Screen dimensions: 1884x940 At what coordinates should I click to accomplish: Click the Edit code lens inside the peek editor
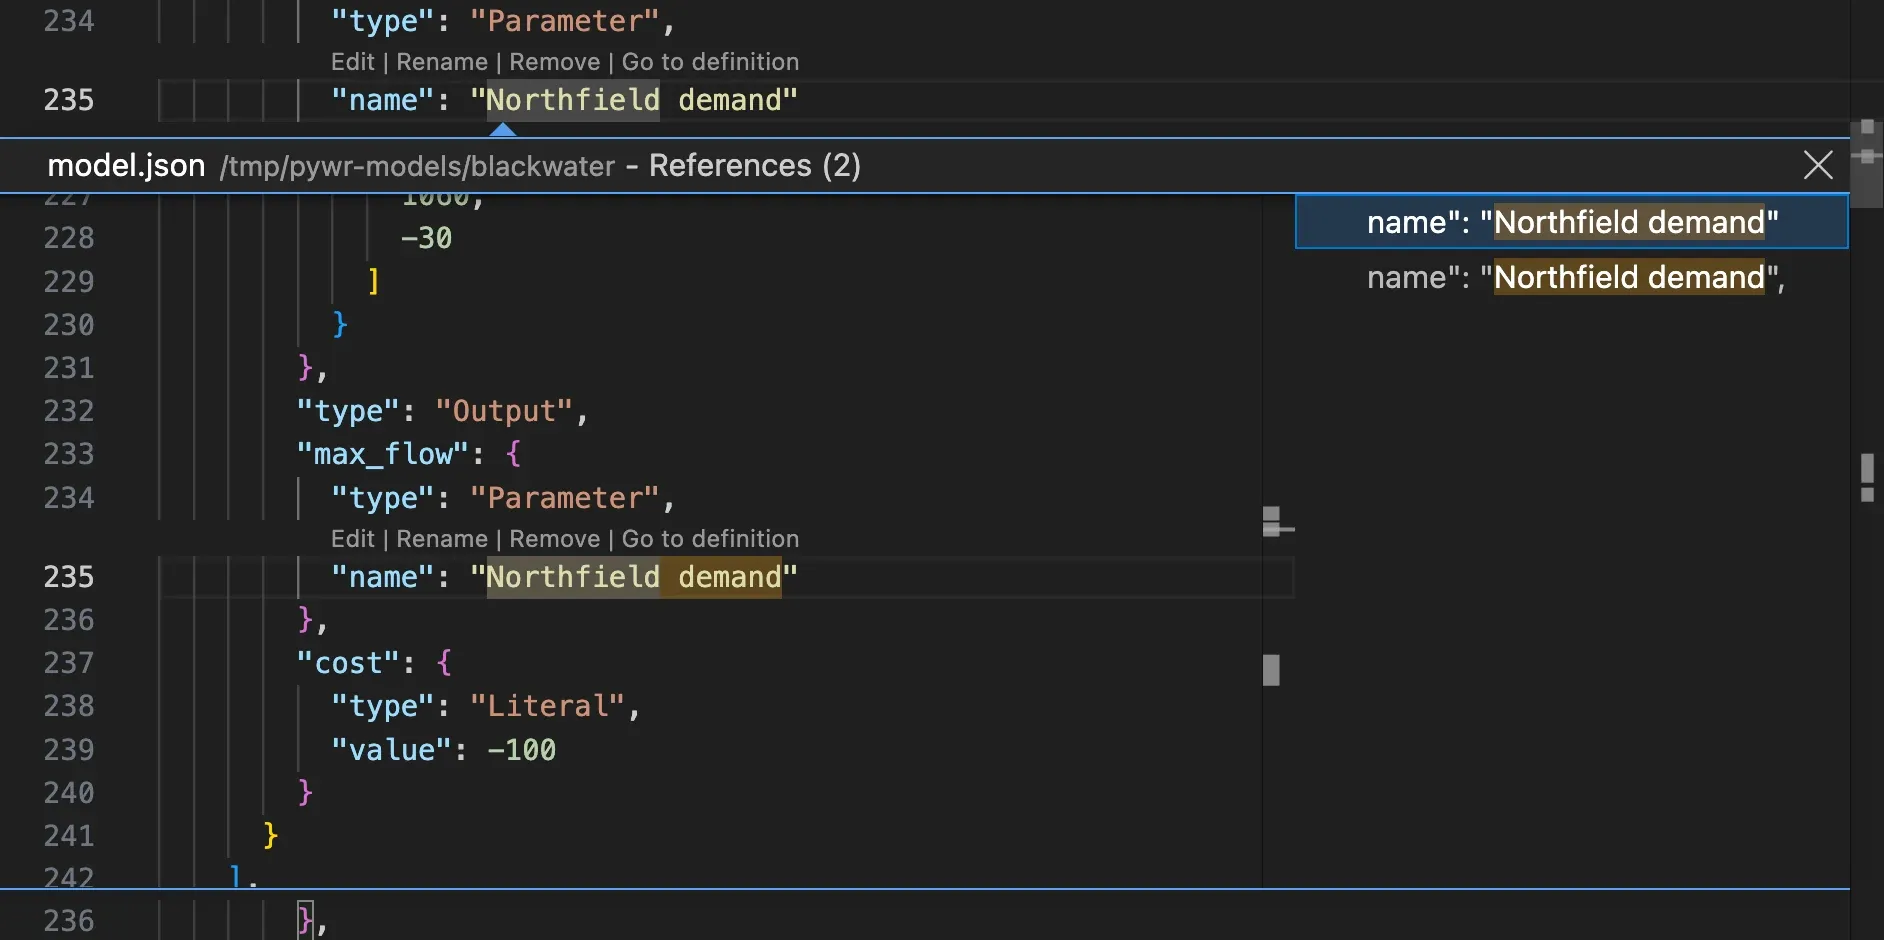click(352, 539)
